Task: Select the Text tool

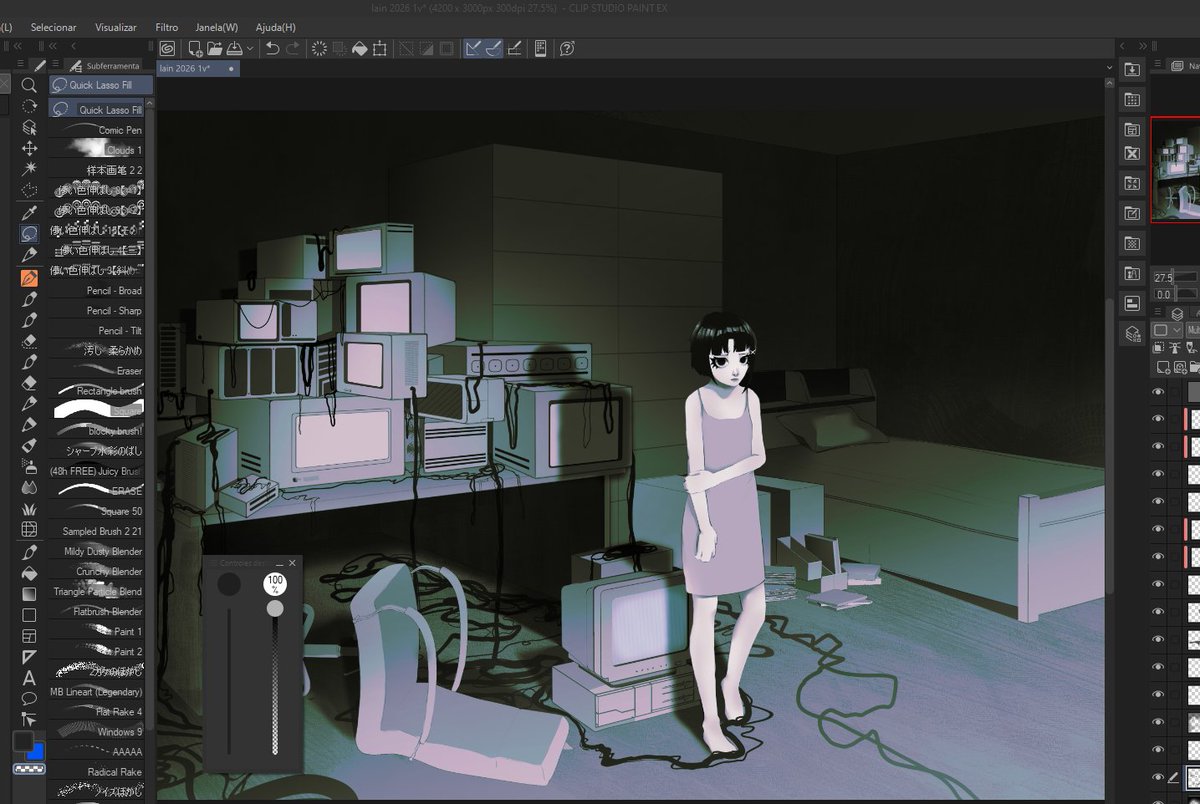Action: point(29,678)
